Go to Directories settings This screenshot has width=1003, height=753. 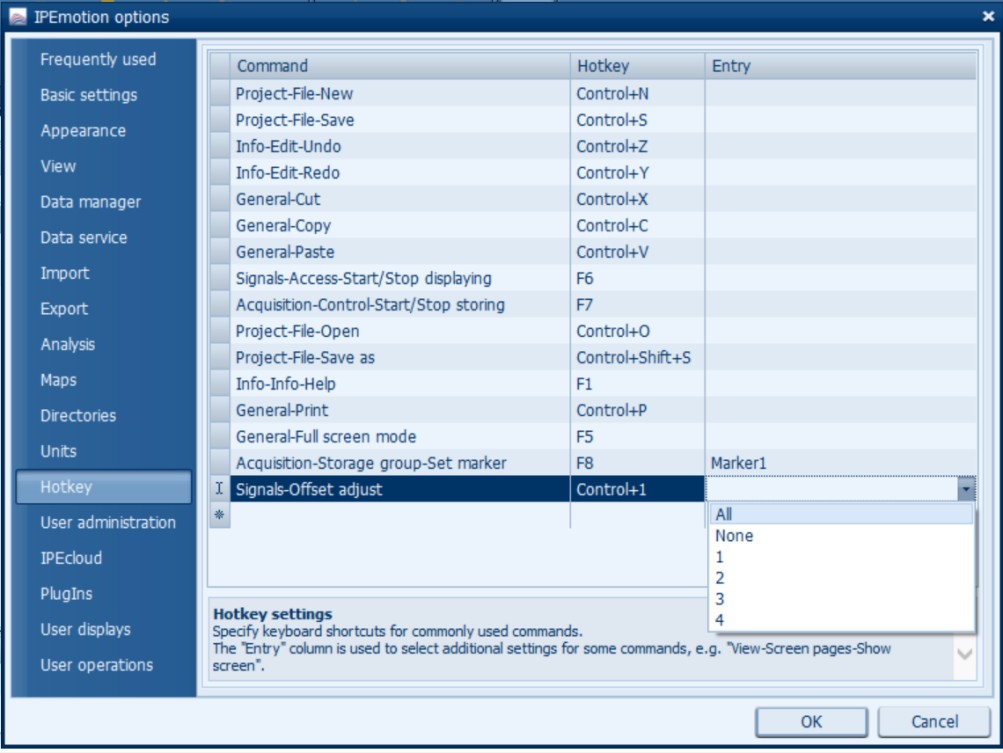(78, 416)
